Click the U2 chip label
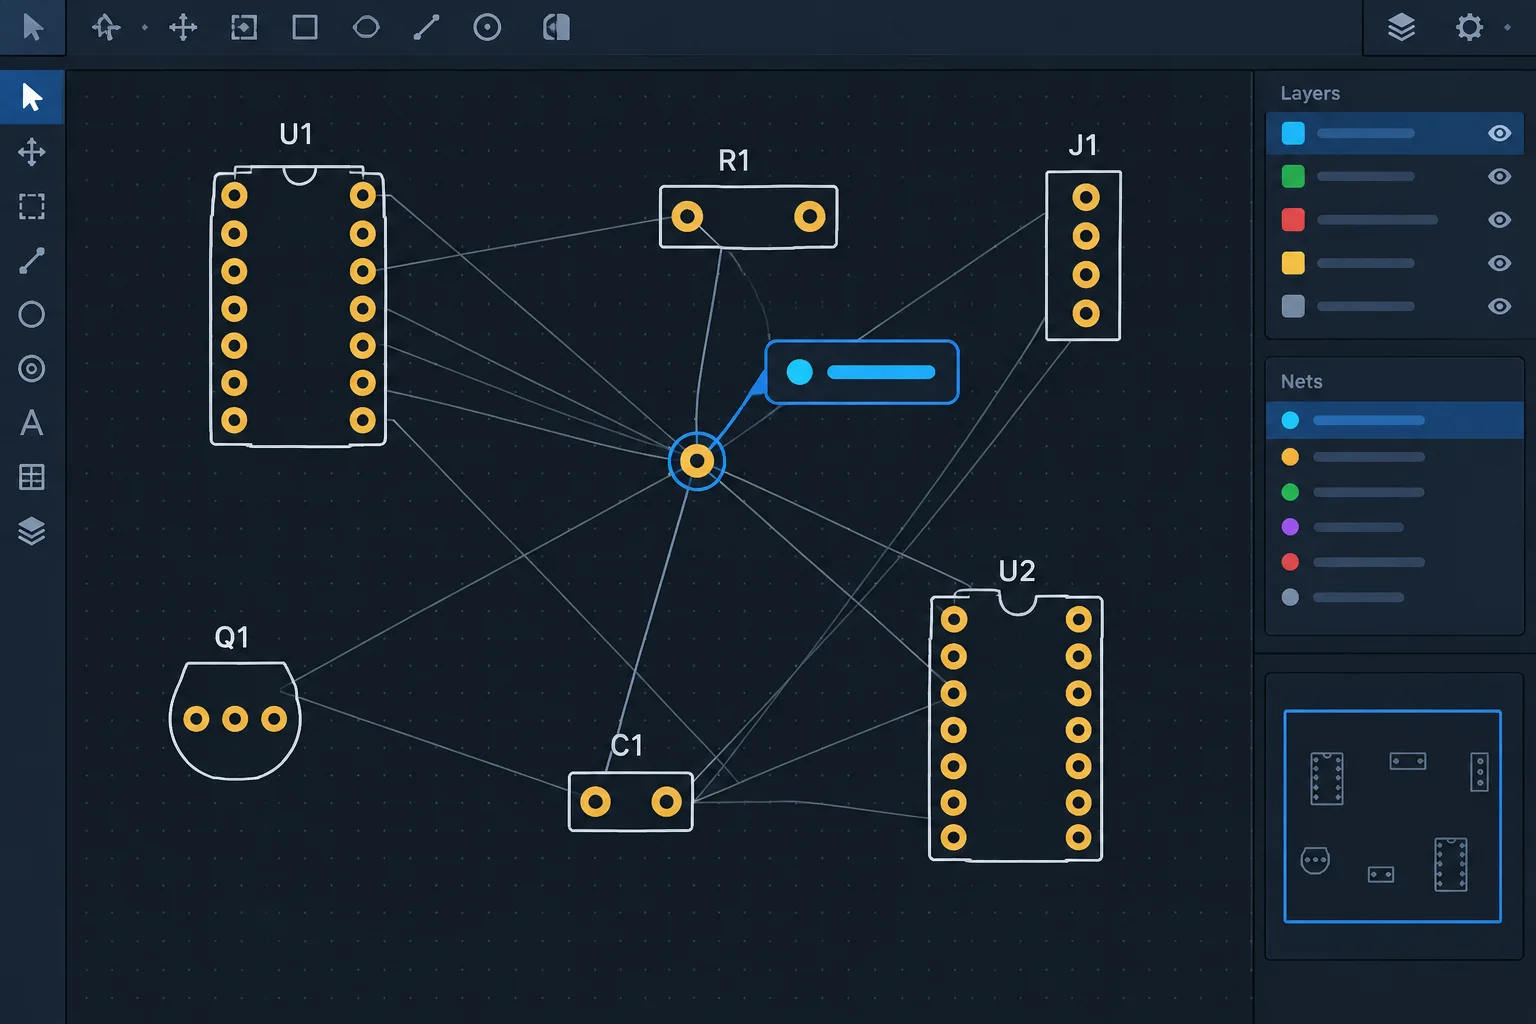The width and height of the screenshot is (1536, 1024). pyautogui.click(x=1017, y=571)
